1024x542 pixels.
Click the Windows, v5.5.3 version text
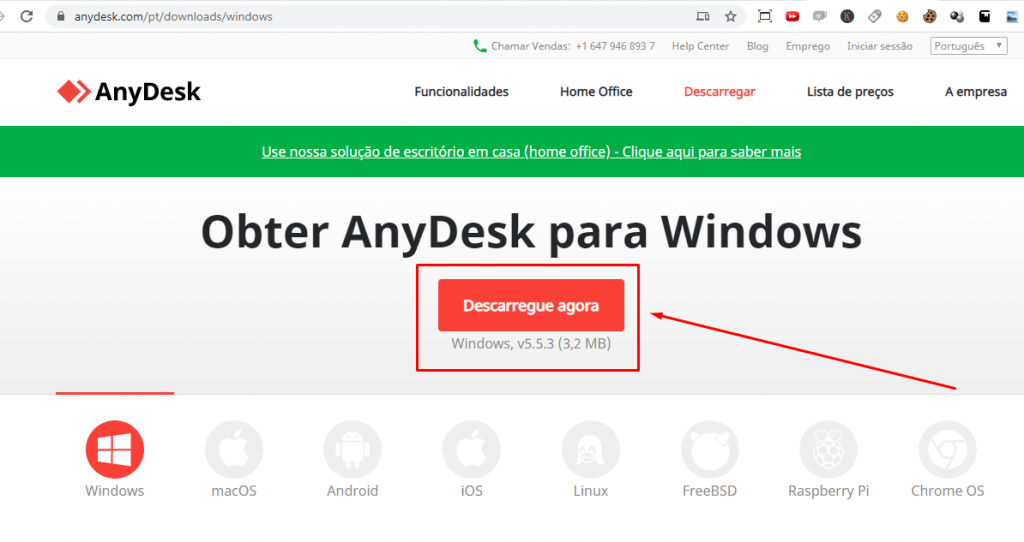click(531, 343)
